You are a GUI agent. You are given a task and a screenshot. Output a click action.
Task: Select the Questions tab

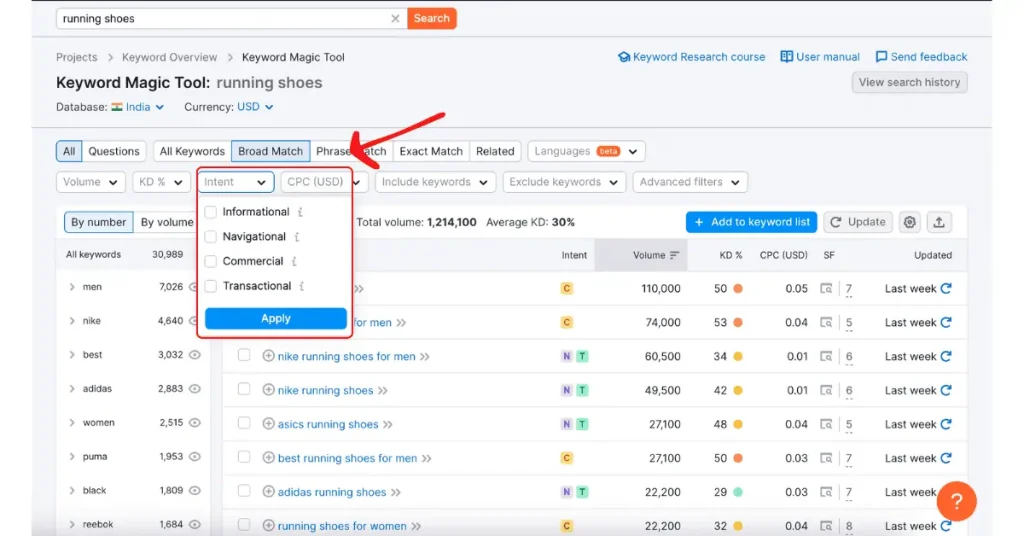(x=114, y=151)
